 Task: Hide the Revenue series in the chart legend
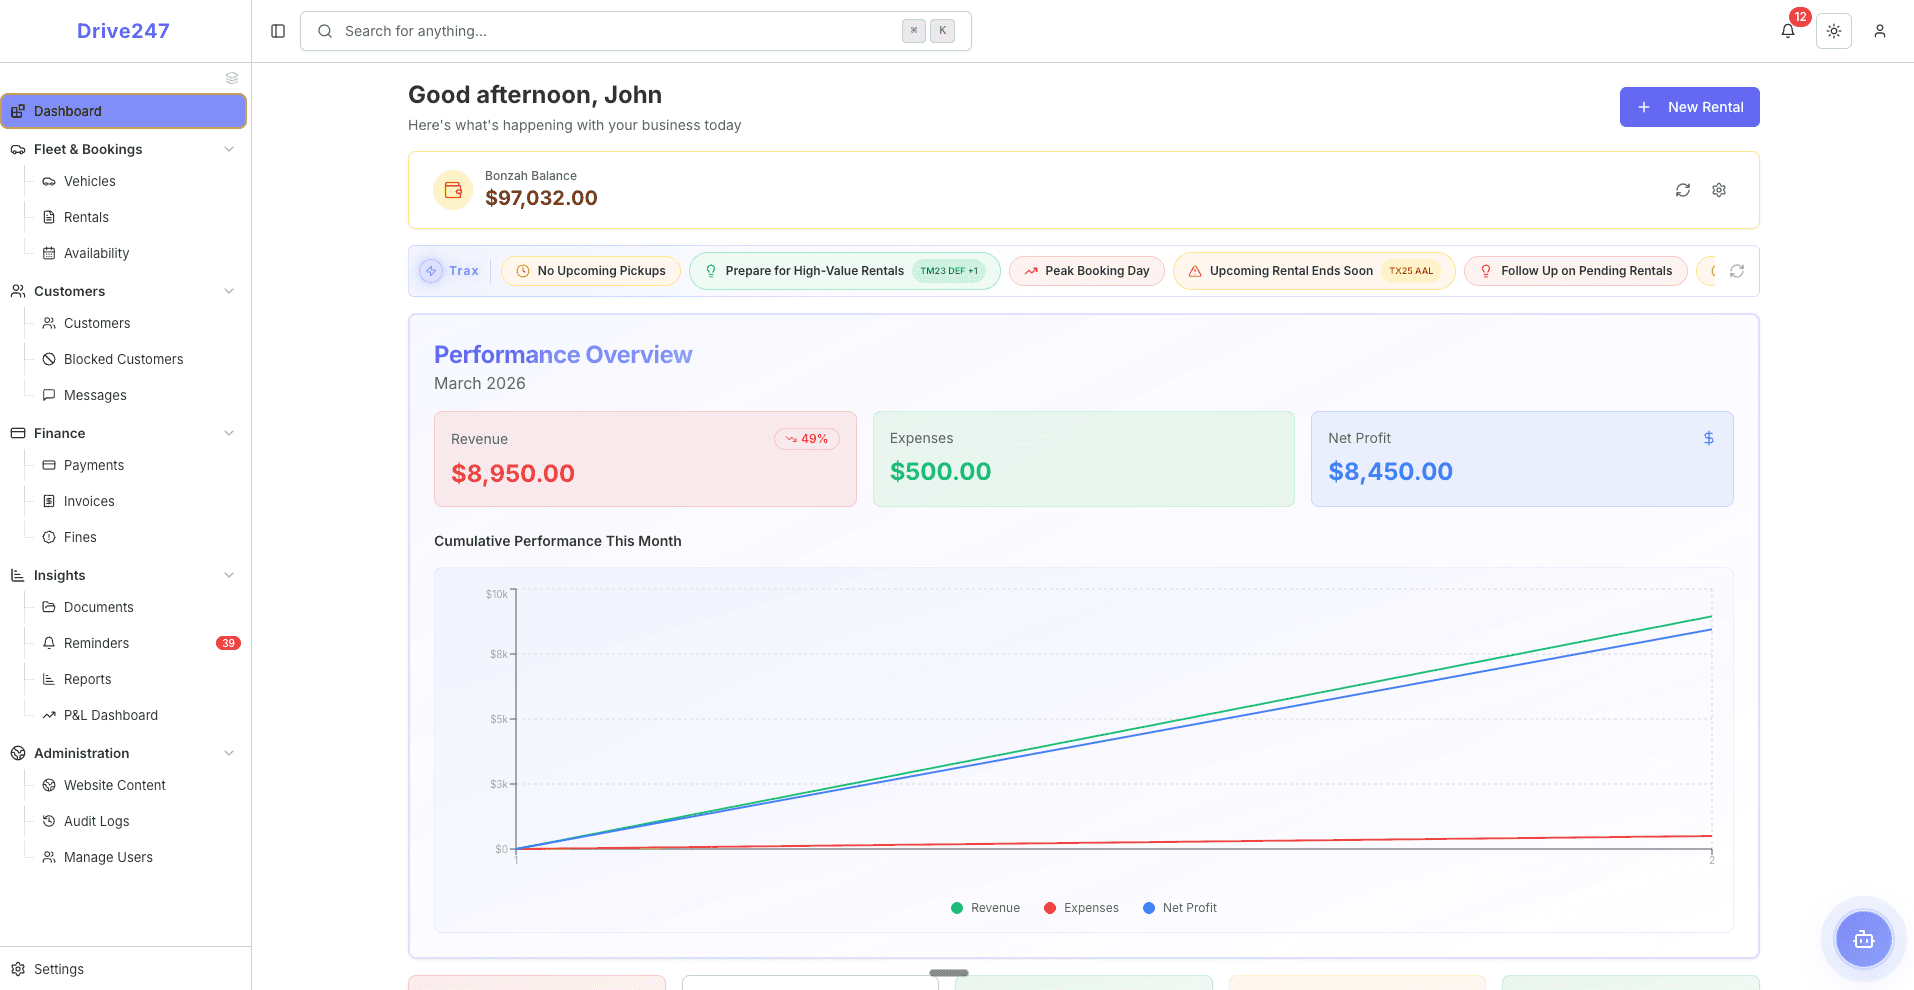point(985,907)
